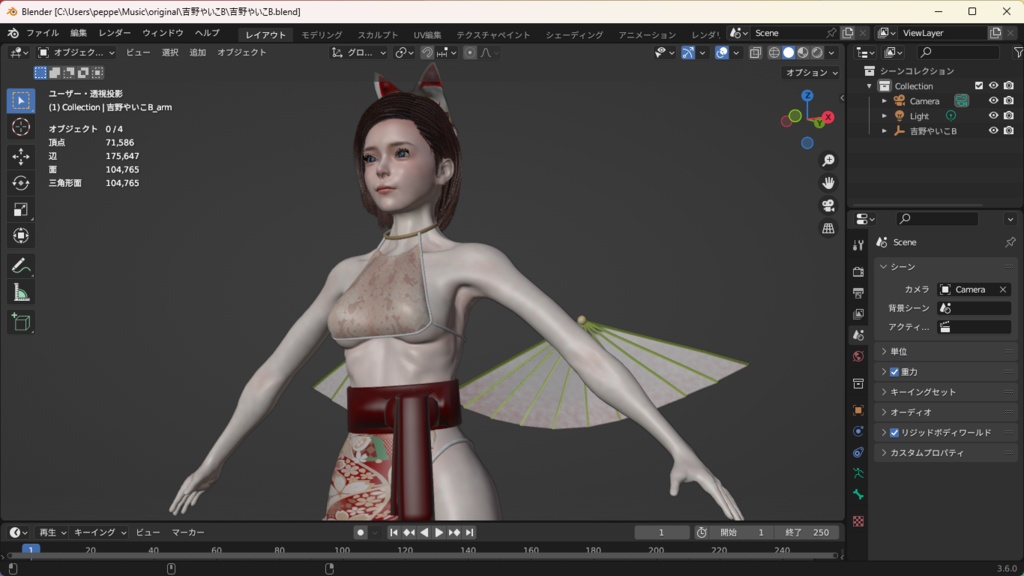1024x576 pixels.
Task: Click the viewport zoom magnifier icon
Action: click(x=828, y=161)
